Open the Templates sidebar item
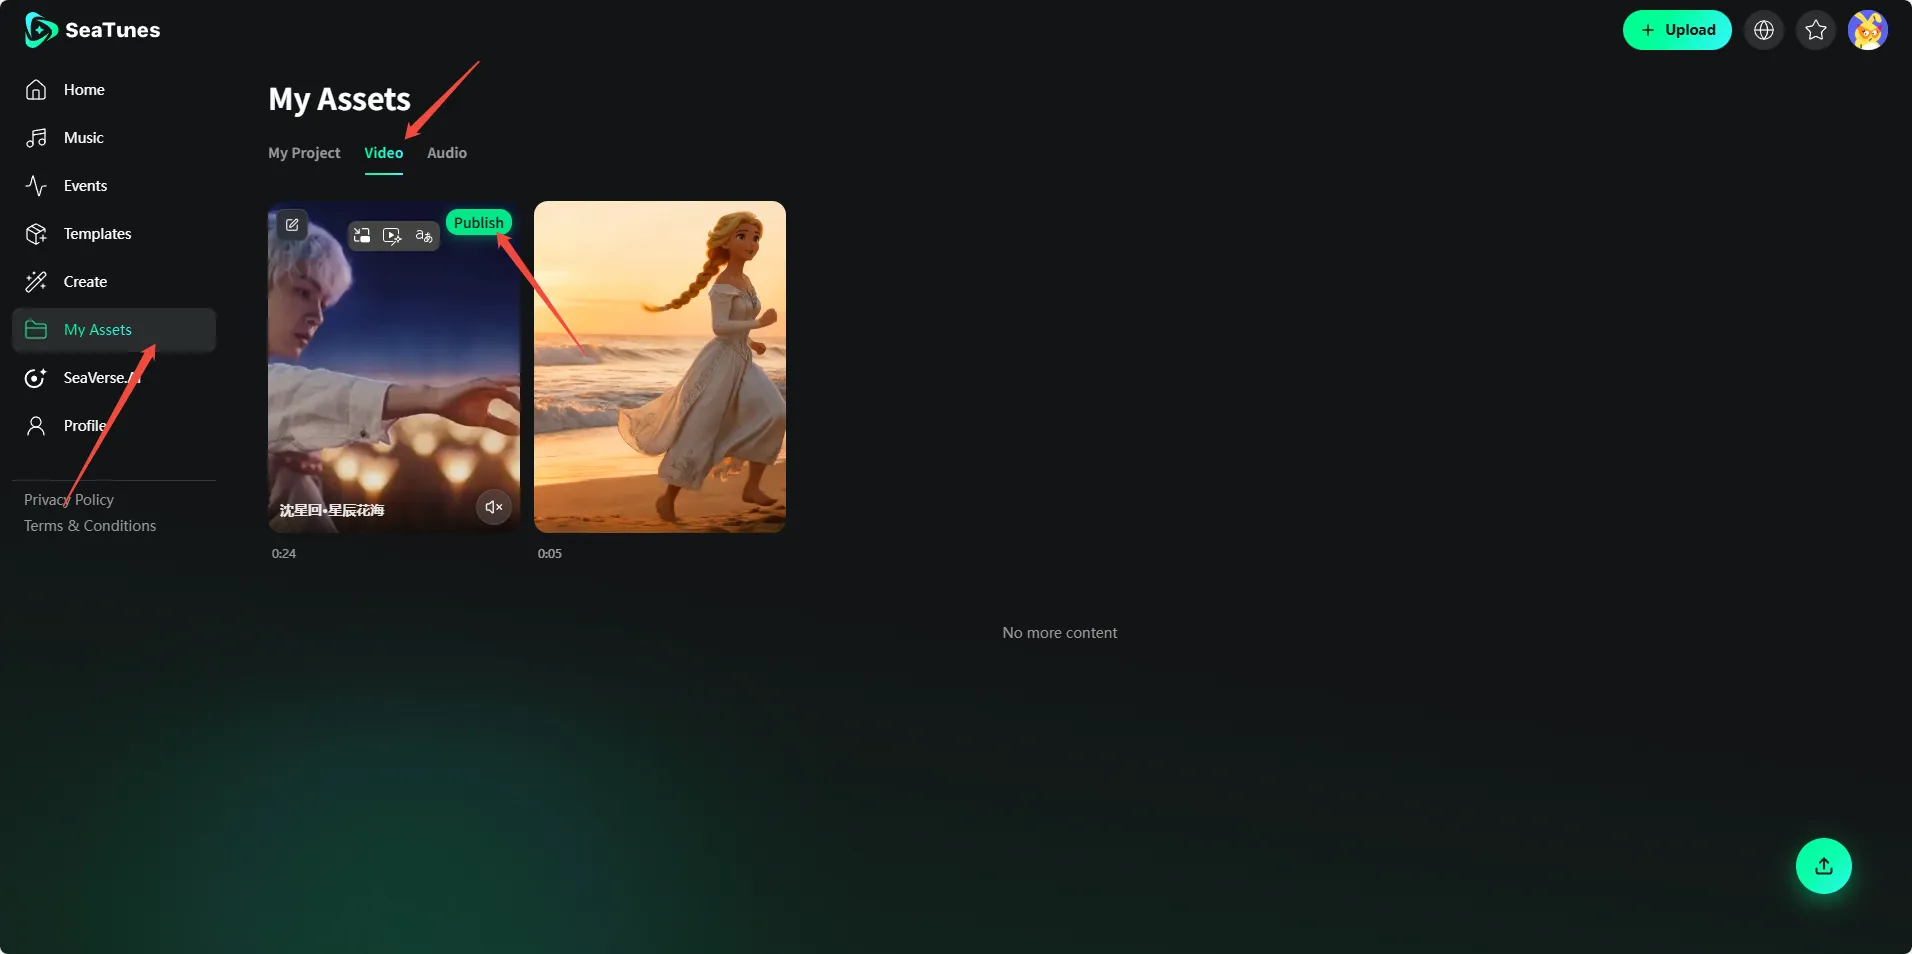This screenshot has height=954, width=1912. [x=97, y=234]
